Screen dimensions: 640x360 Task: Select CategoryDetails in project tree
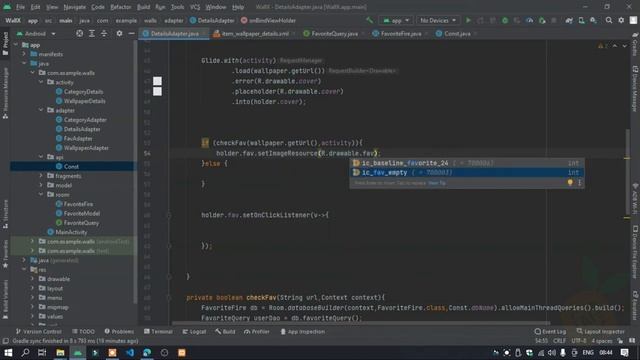pos(83,92)
